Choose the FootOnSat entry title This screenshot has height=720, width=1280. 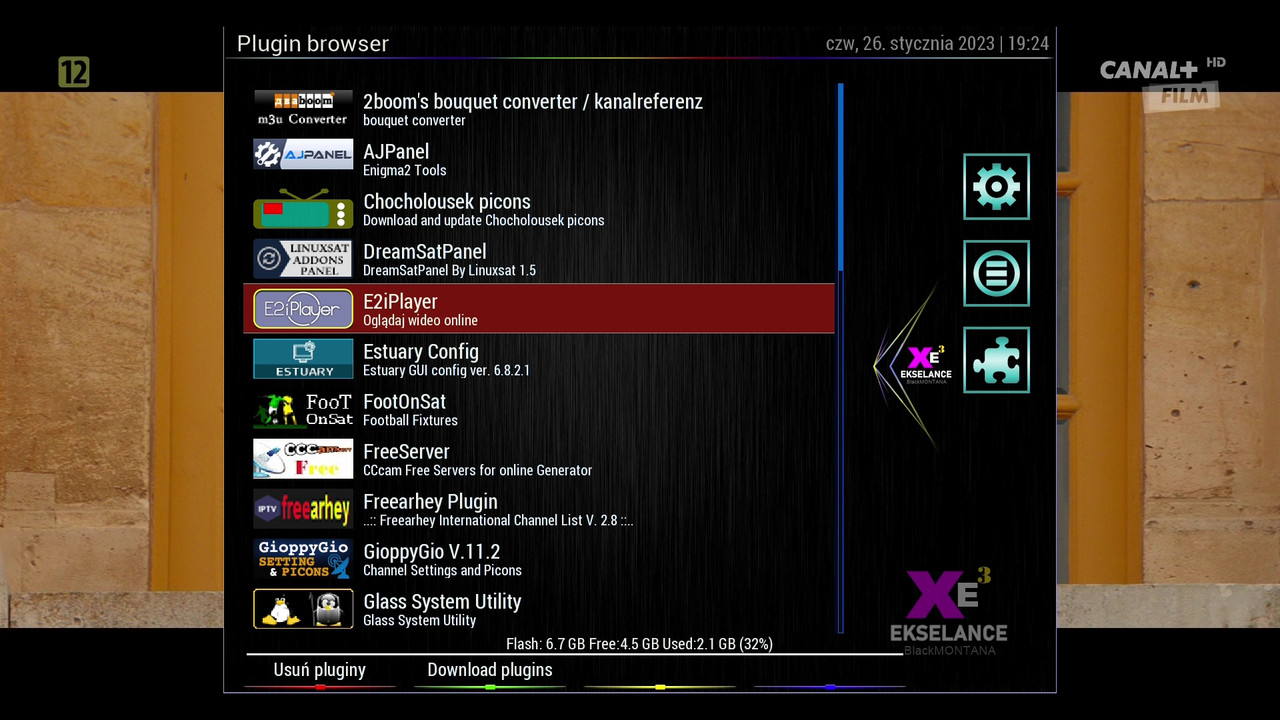pos(404,401)
